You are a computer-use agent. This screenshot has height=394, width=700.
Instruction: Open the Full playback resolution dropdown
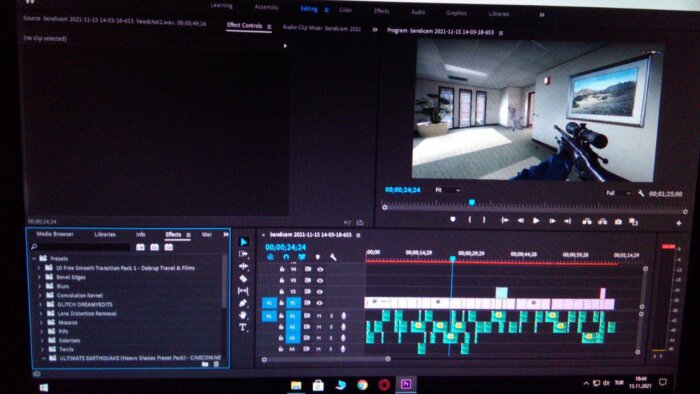tap(618, 193)
